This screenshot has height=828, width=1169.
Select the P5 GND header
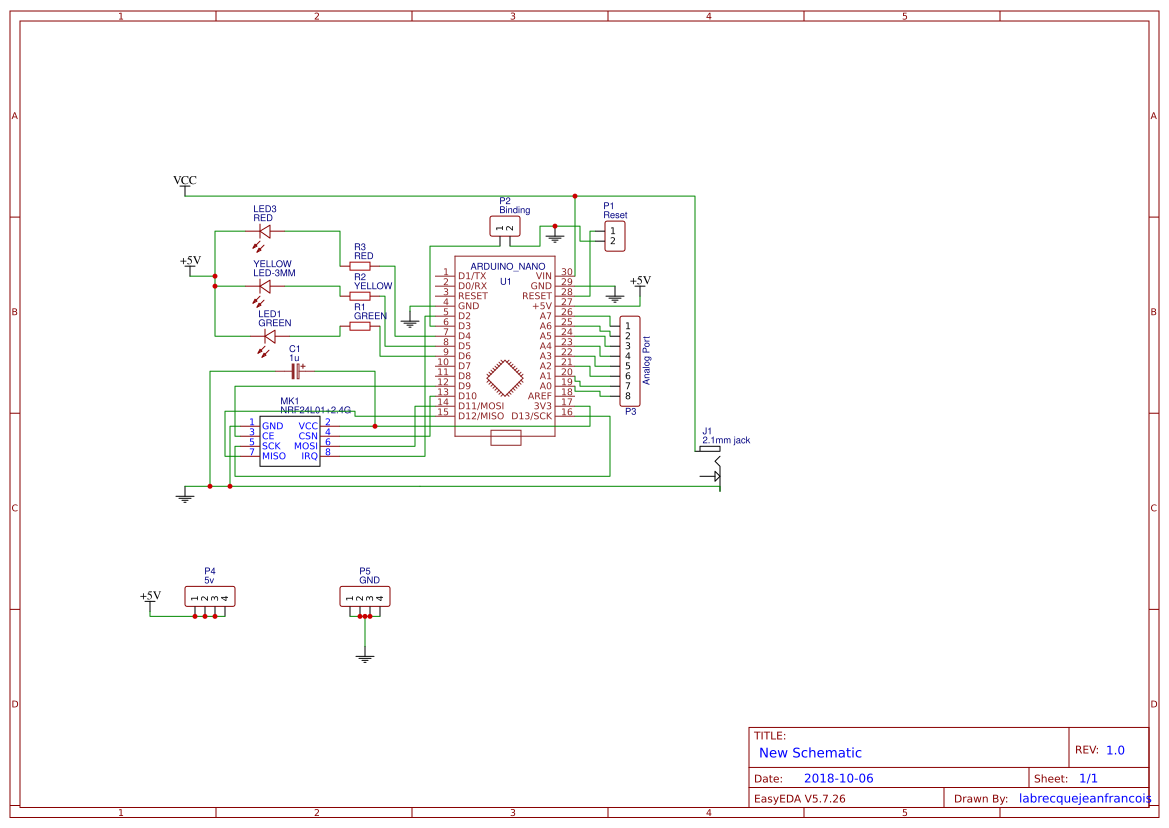[x=364, y=597]
